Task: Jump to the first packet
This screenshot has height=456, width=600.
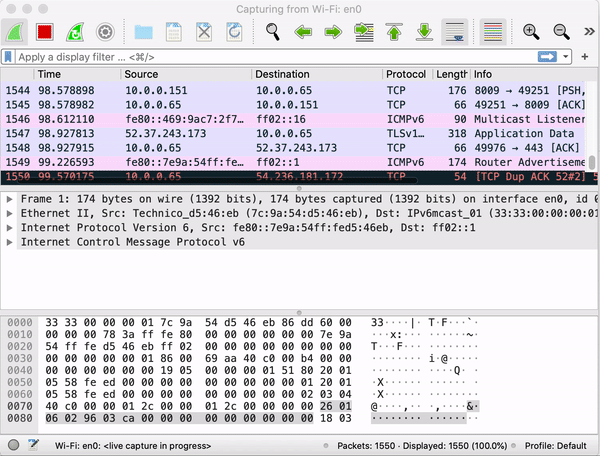Action: [x=393, y=32]
